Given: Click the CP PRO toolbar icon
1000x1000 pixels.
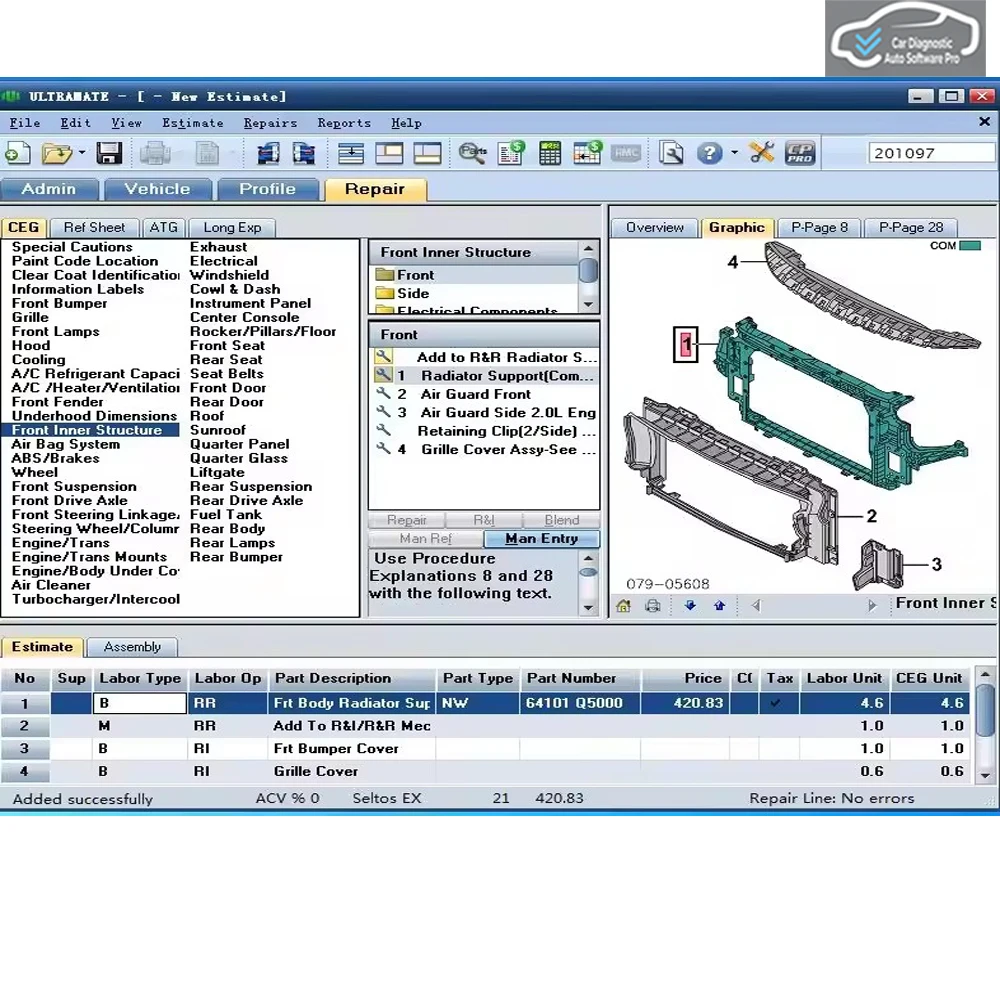Looking at the screenshot, I should click(800, 153).
